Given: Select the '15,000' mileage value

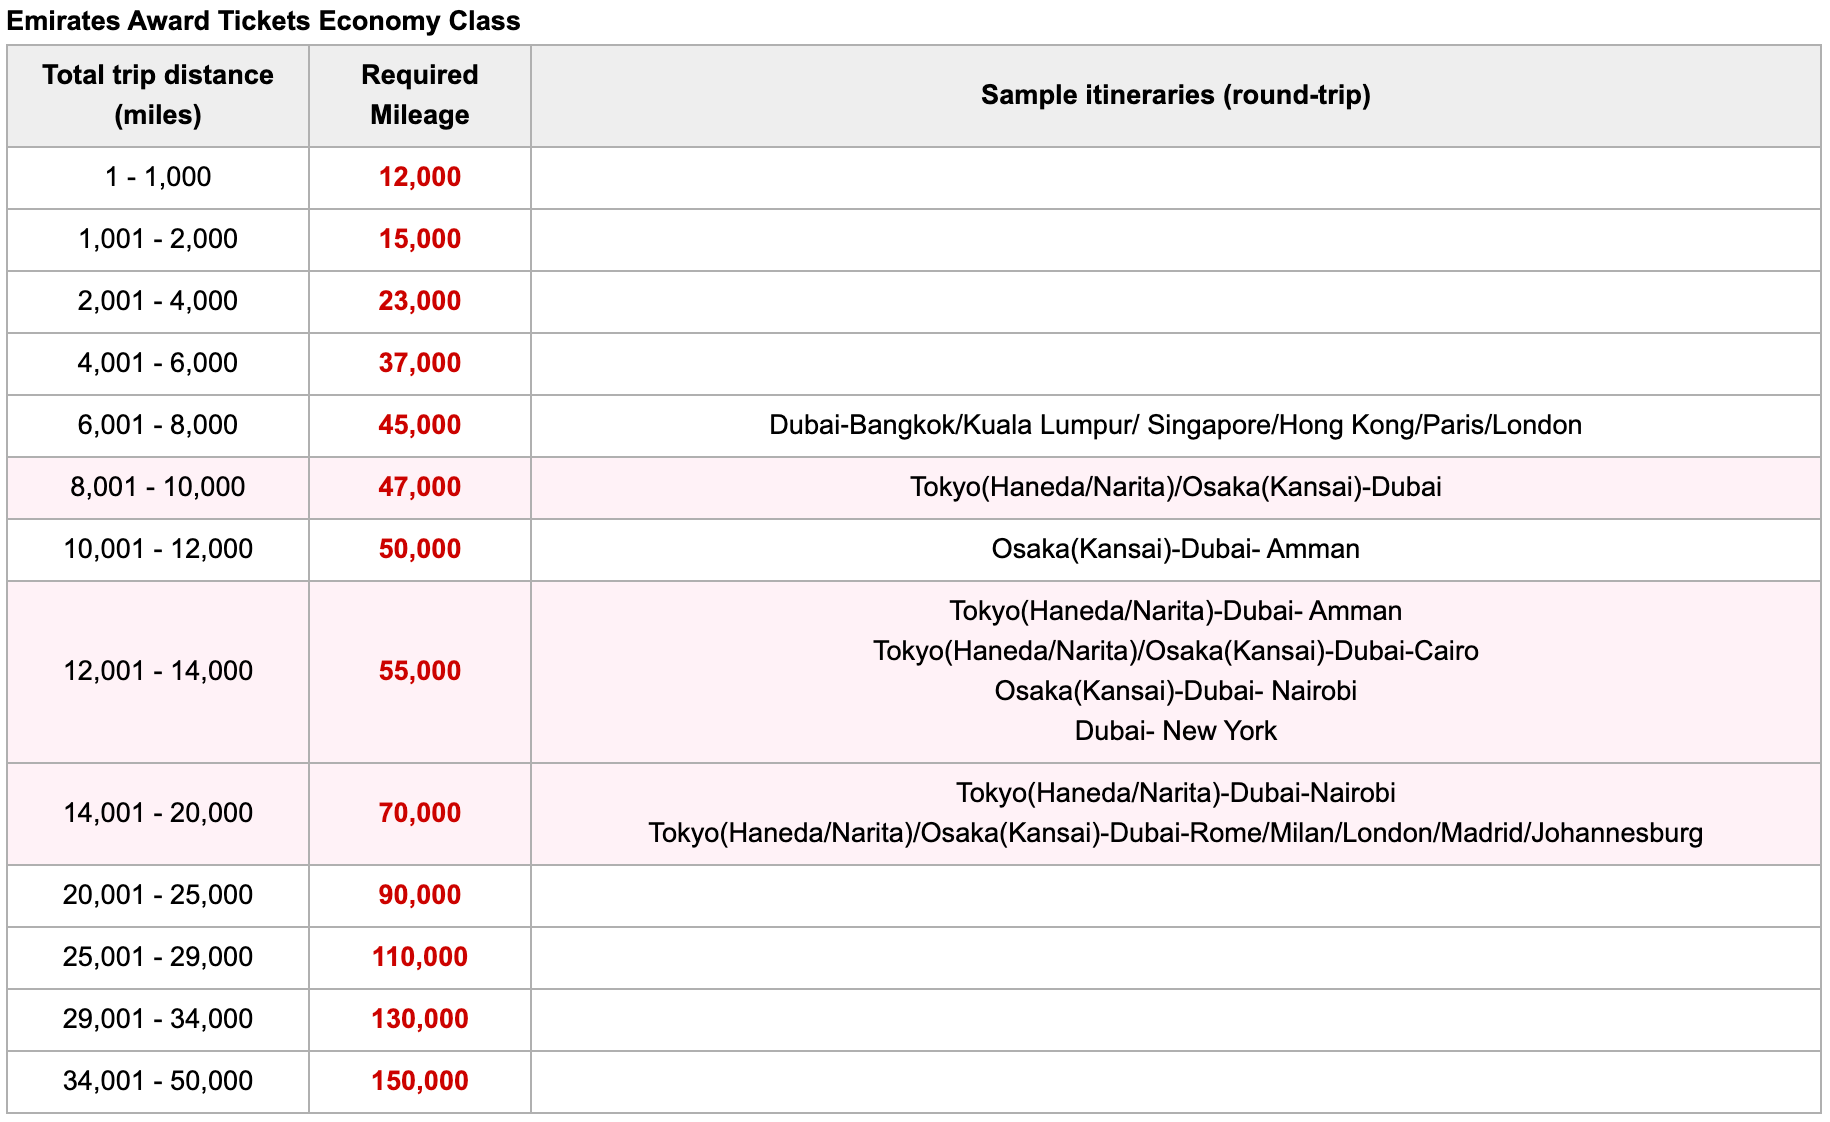Looking at the screenshot, I should [420, 239].
